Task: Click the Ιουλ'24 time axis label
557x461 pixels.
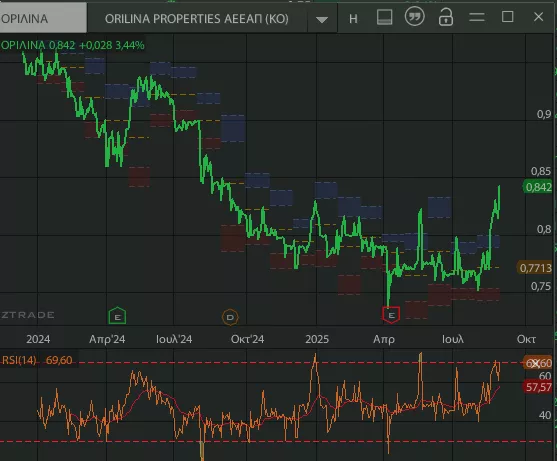Action: click(174, 339)
